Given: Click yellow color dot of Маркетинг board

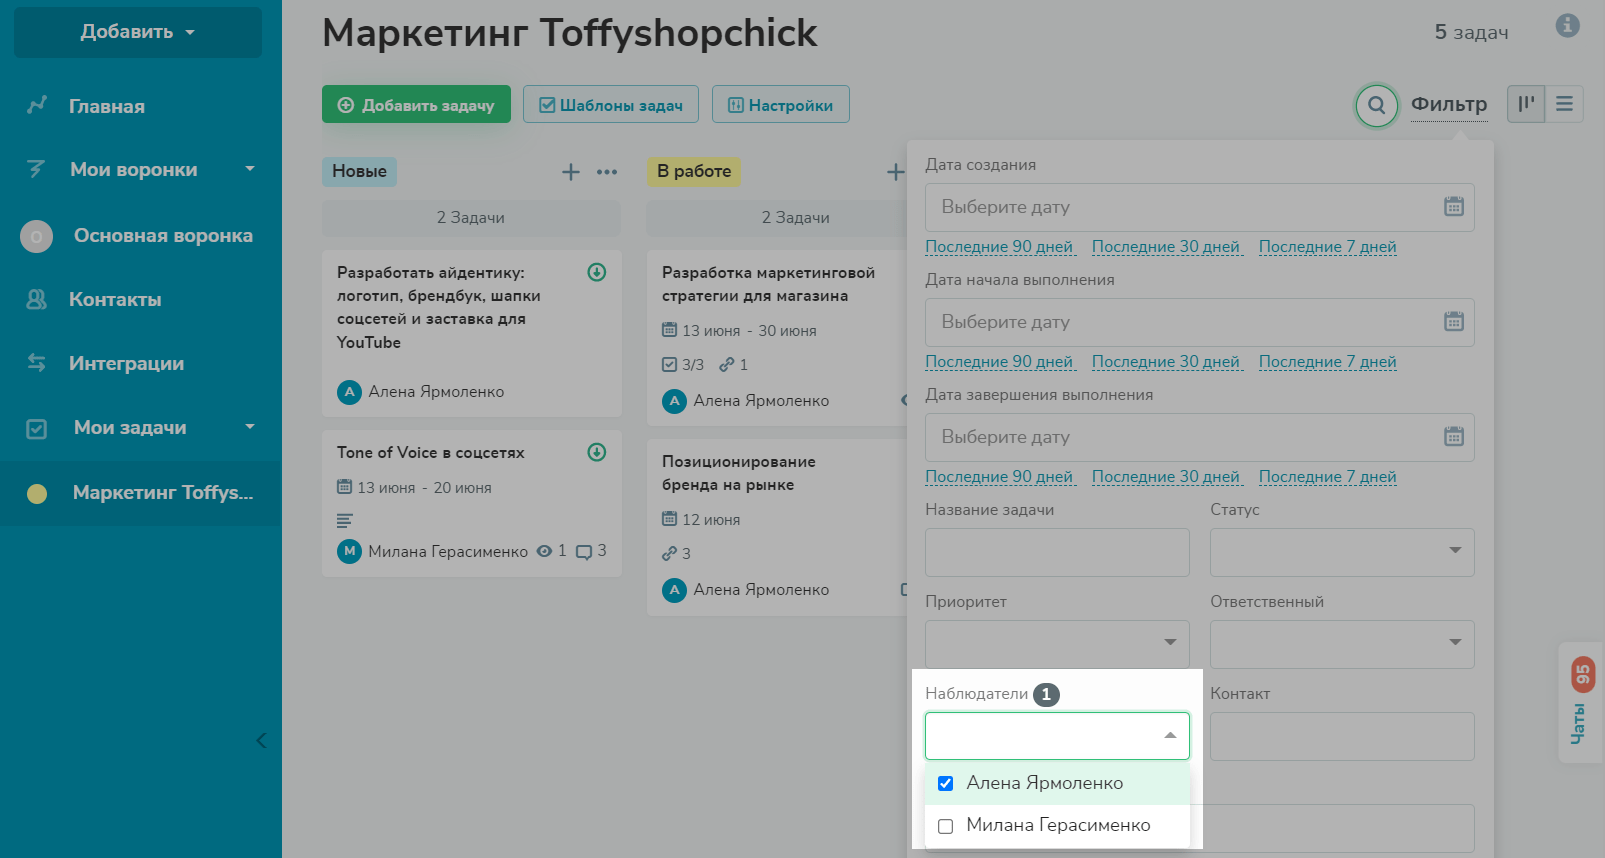Looking at the screenshot, I should [x=37, y=493].
